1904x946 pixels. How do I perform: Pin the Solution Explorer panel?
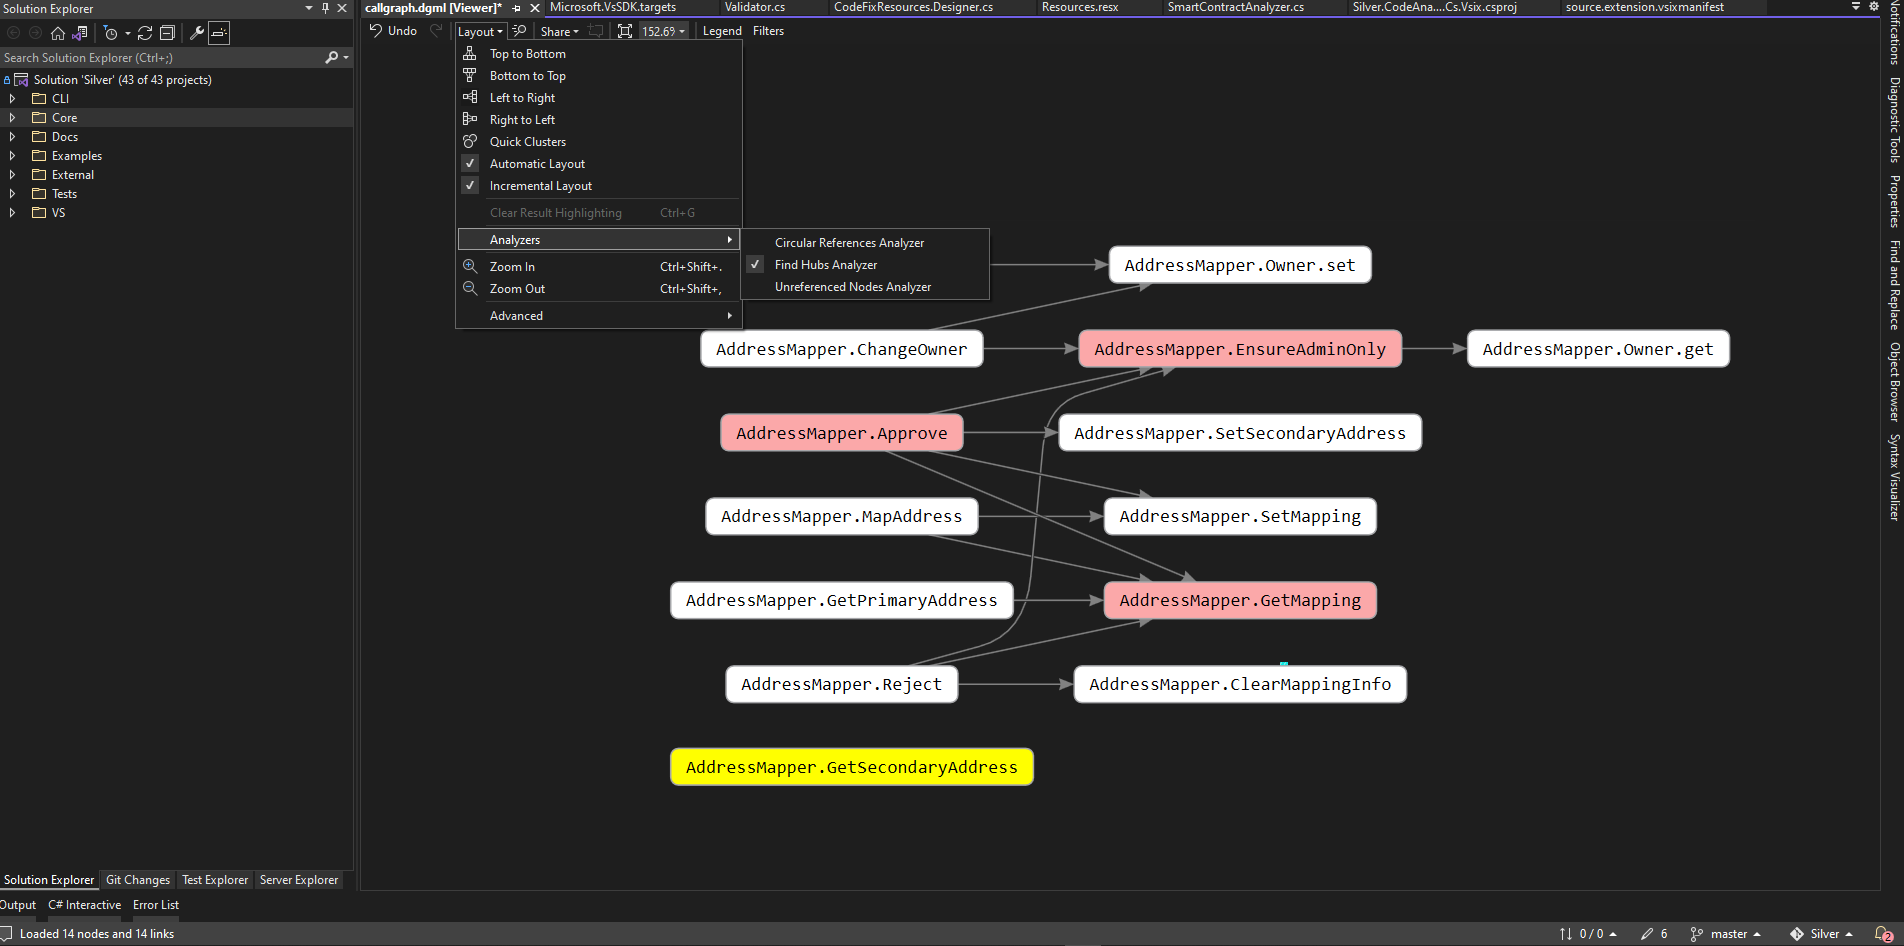tap(325, 8)
